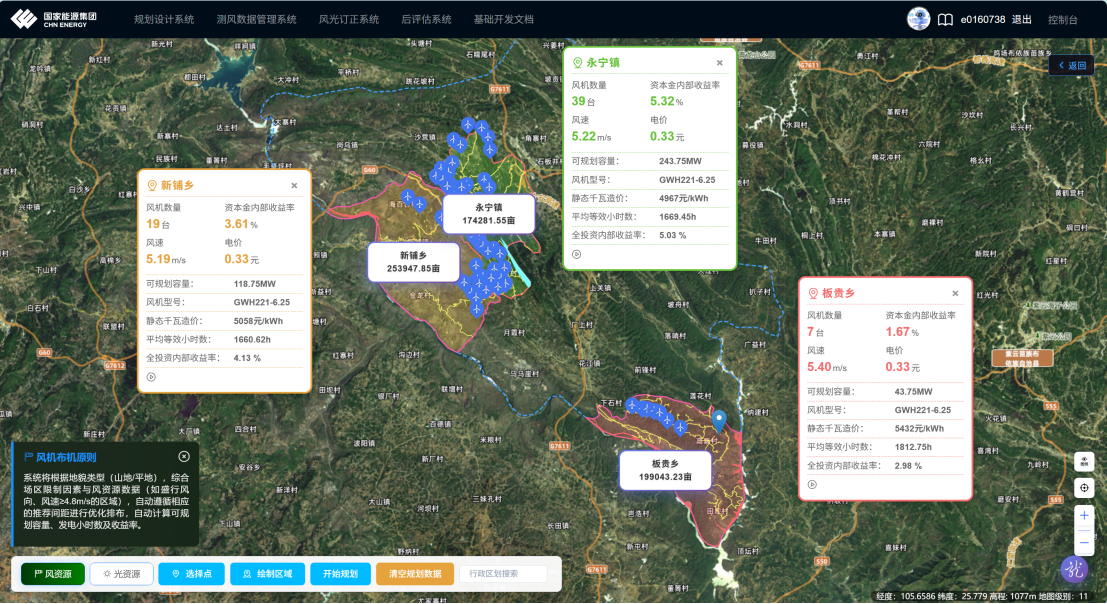This screenshot has width=1107, height=604.
Task: Zoom out the map with minus
Action: pyautogui.click(x=1084, y=542)
